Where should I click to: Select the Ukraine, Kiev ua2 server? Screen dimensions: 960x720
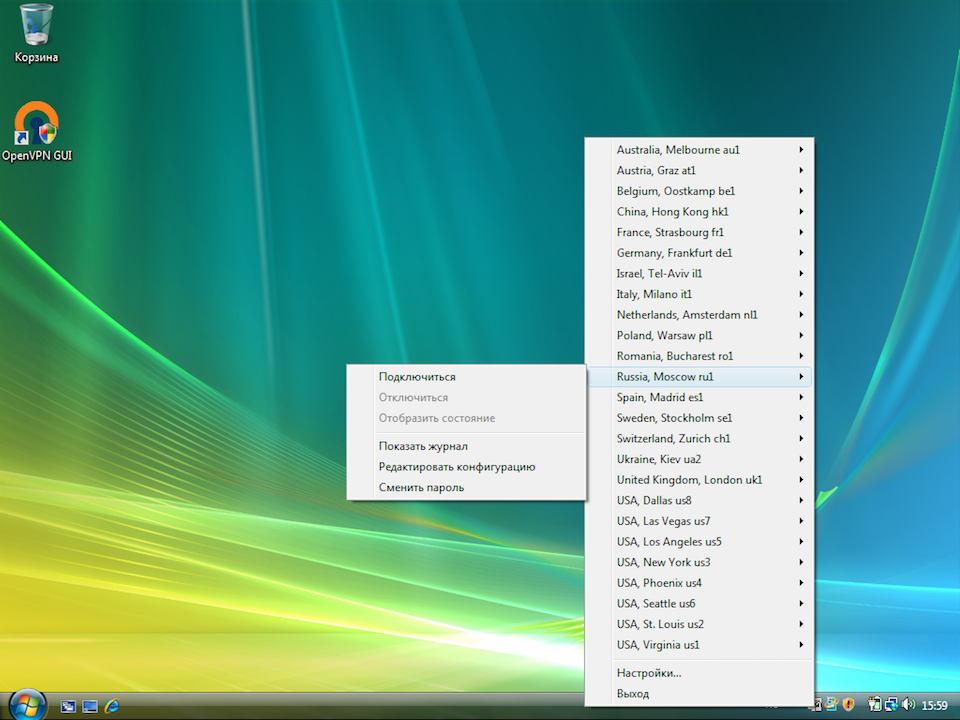(699, 459)
